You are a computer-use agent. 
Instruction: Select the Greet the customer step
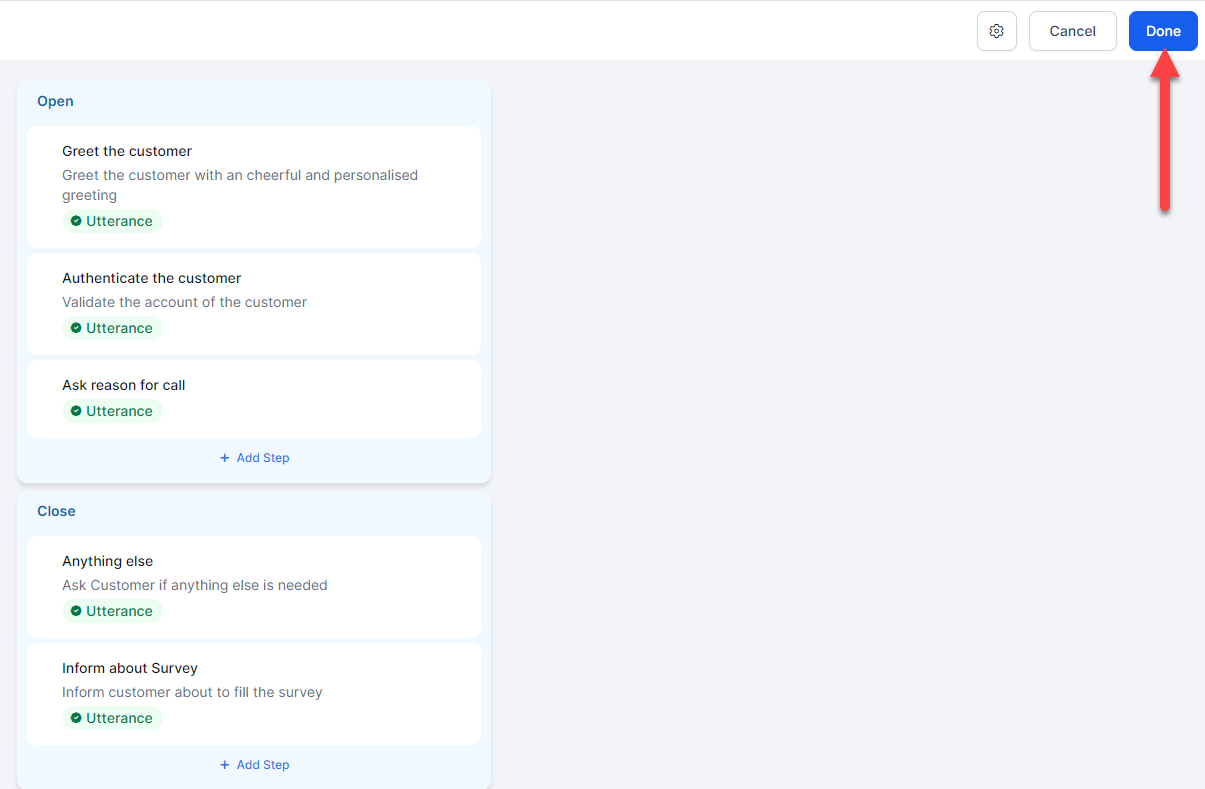[x=127, y=151]
